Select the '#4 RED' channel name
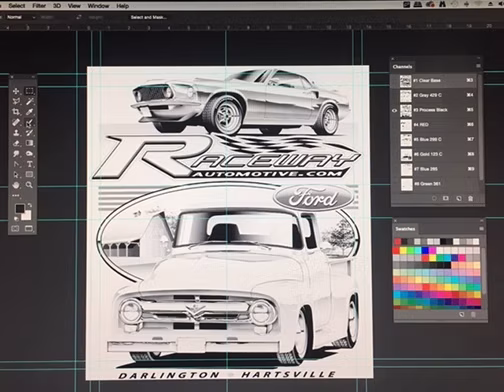Image resolution: width=504 pixels, height=392 pixels. [421, 125]
